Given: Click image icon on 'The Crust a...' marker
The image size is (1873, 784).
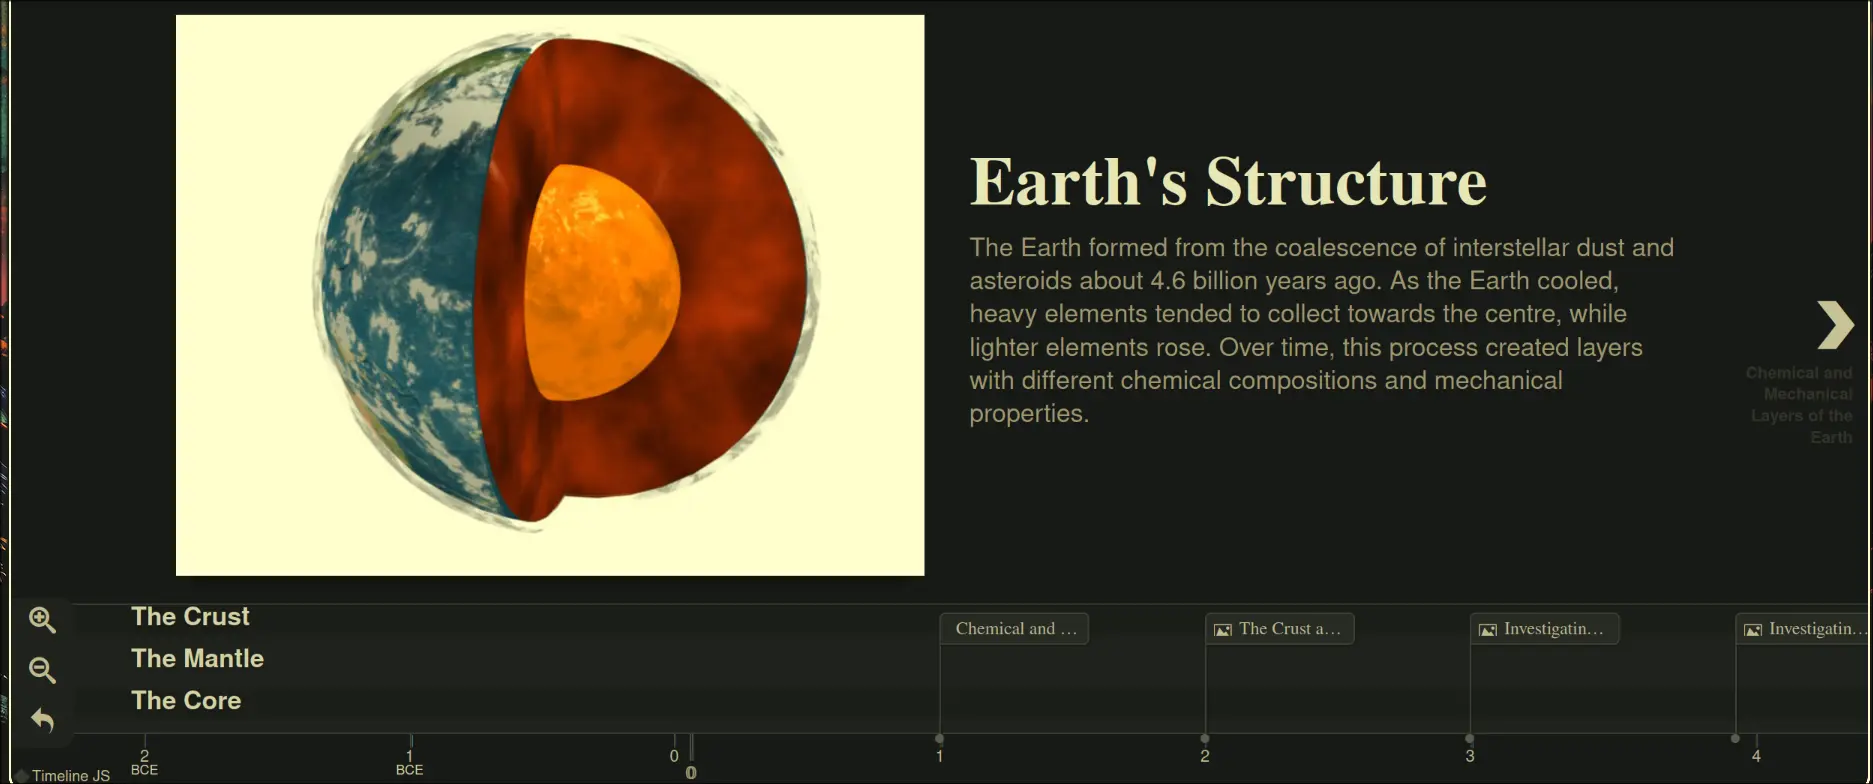Looking at the screenshot, I should pos(1222,630).
